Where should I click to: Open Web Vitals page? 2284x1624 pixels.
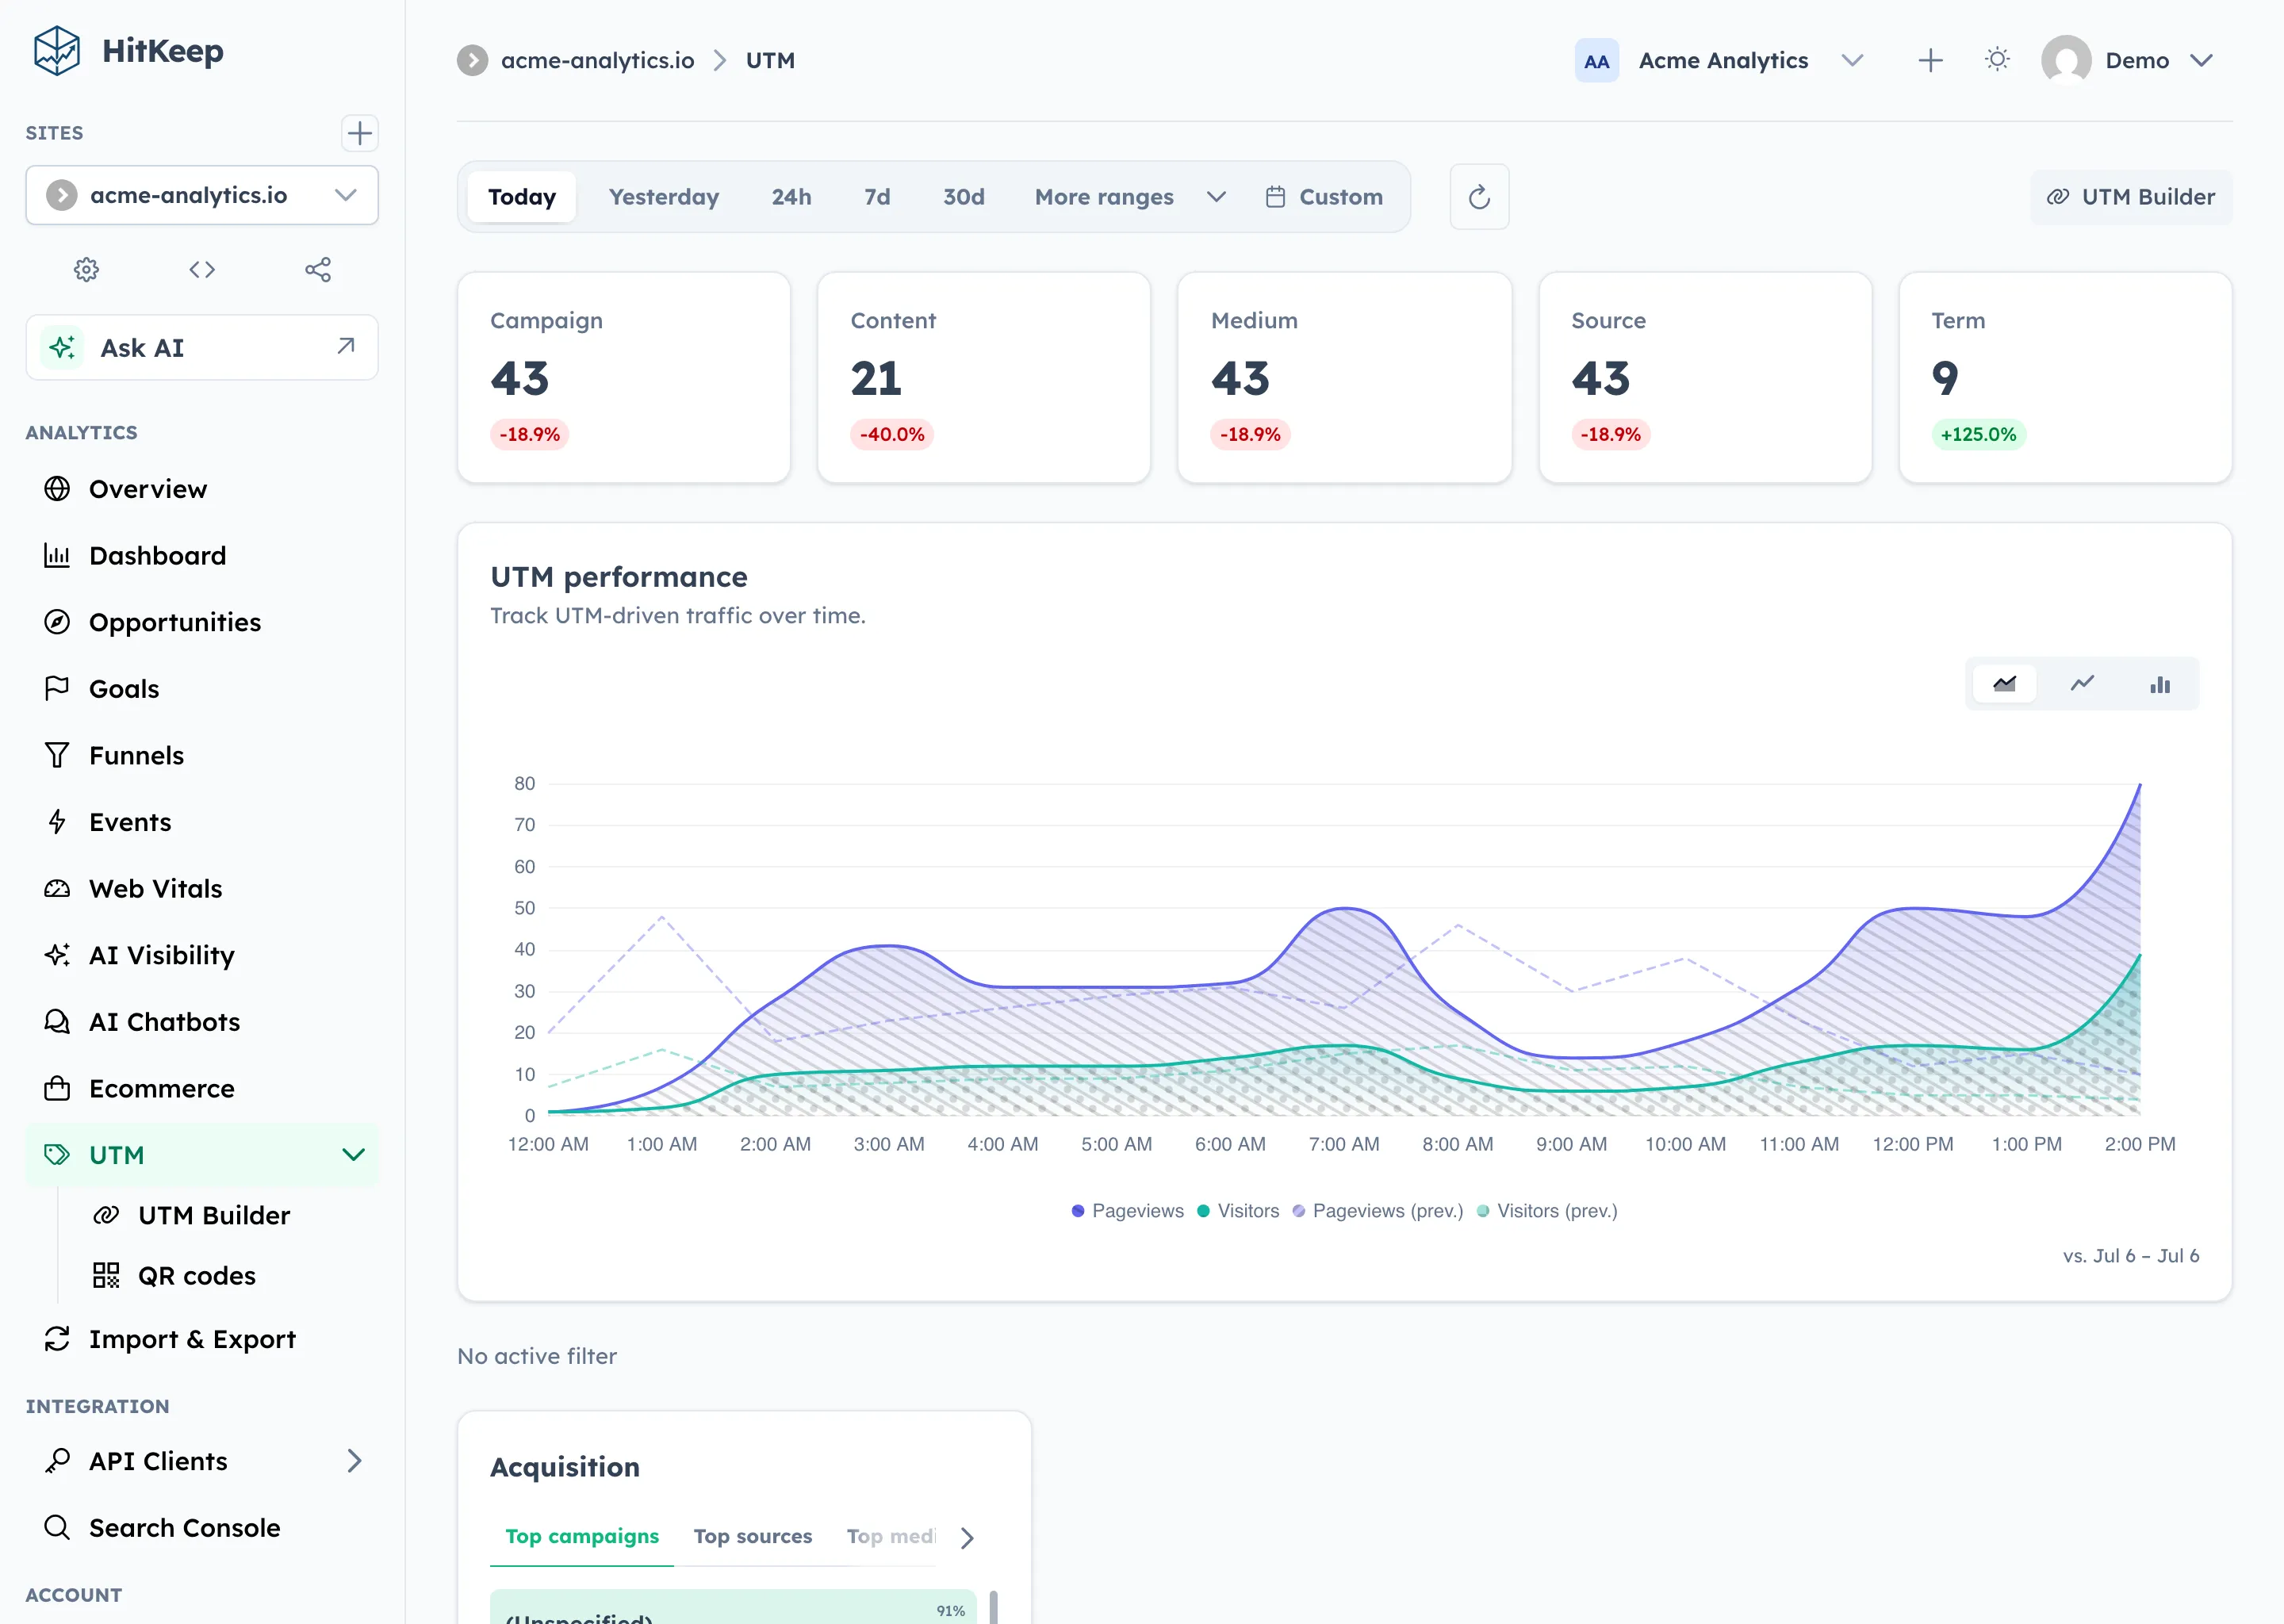point(202,889)
